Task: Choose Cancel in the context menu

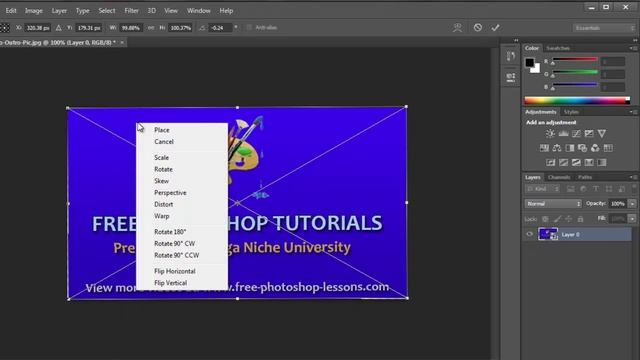Action: [164, 142]
